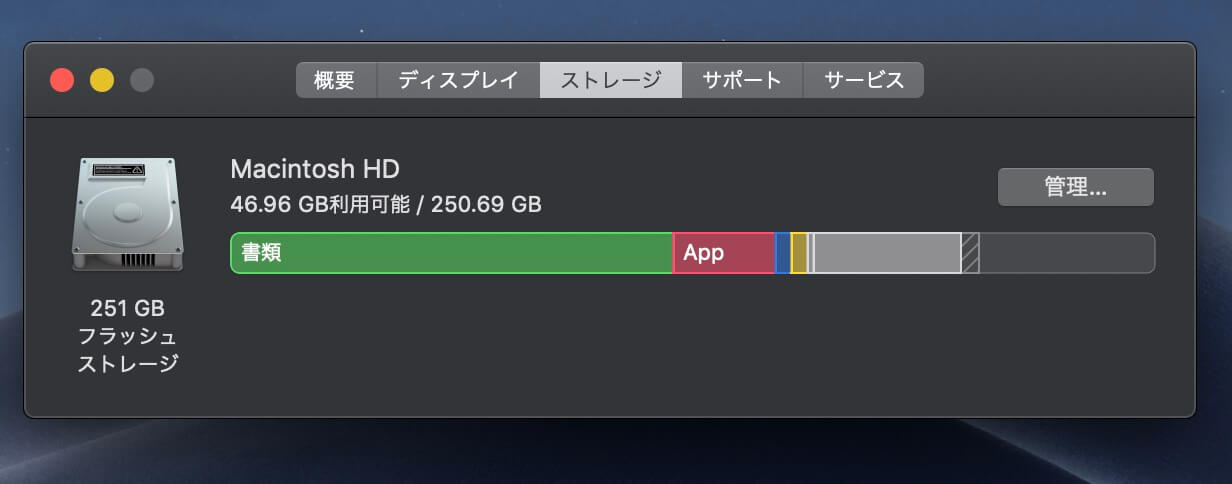The image size is (1232, 484).
Task: Click the green 書類 storage segment
Action: [452, 253]
